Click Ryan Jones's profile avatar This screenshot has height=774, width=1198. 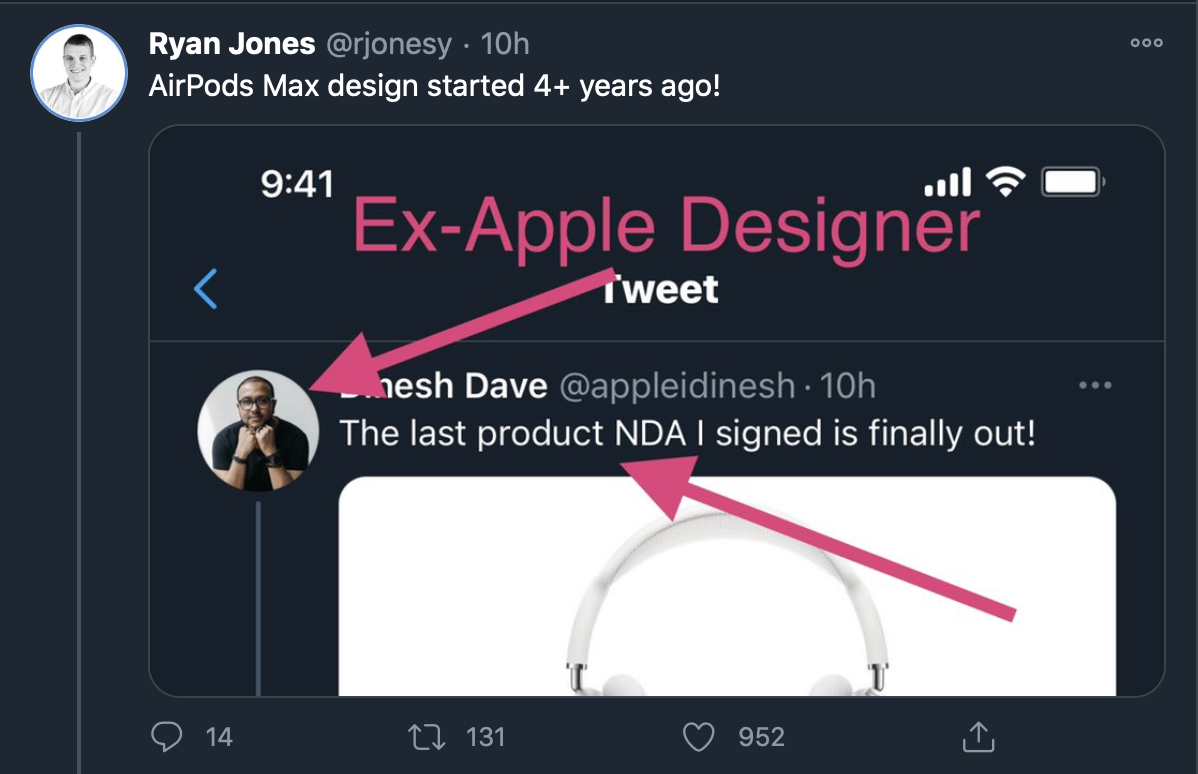79,73
